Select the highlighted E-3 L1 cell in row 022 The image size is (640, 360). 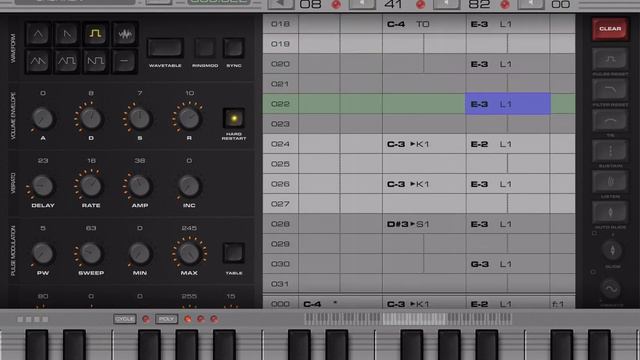click(x=508, y=104)
